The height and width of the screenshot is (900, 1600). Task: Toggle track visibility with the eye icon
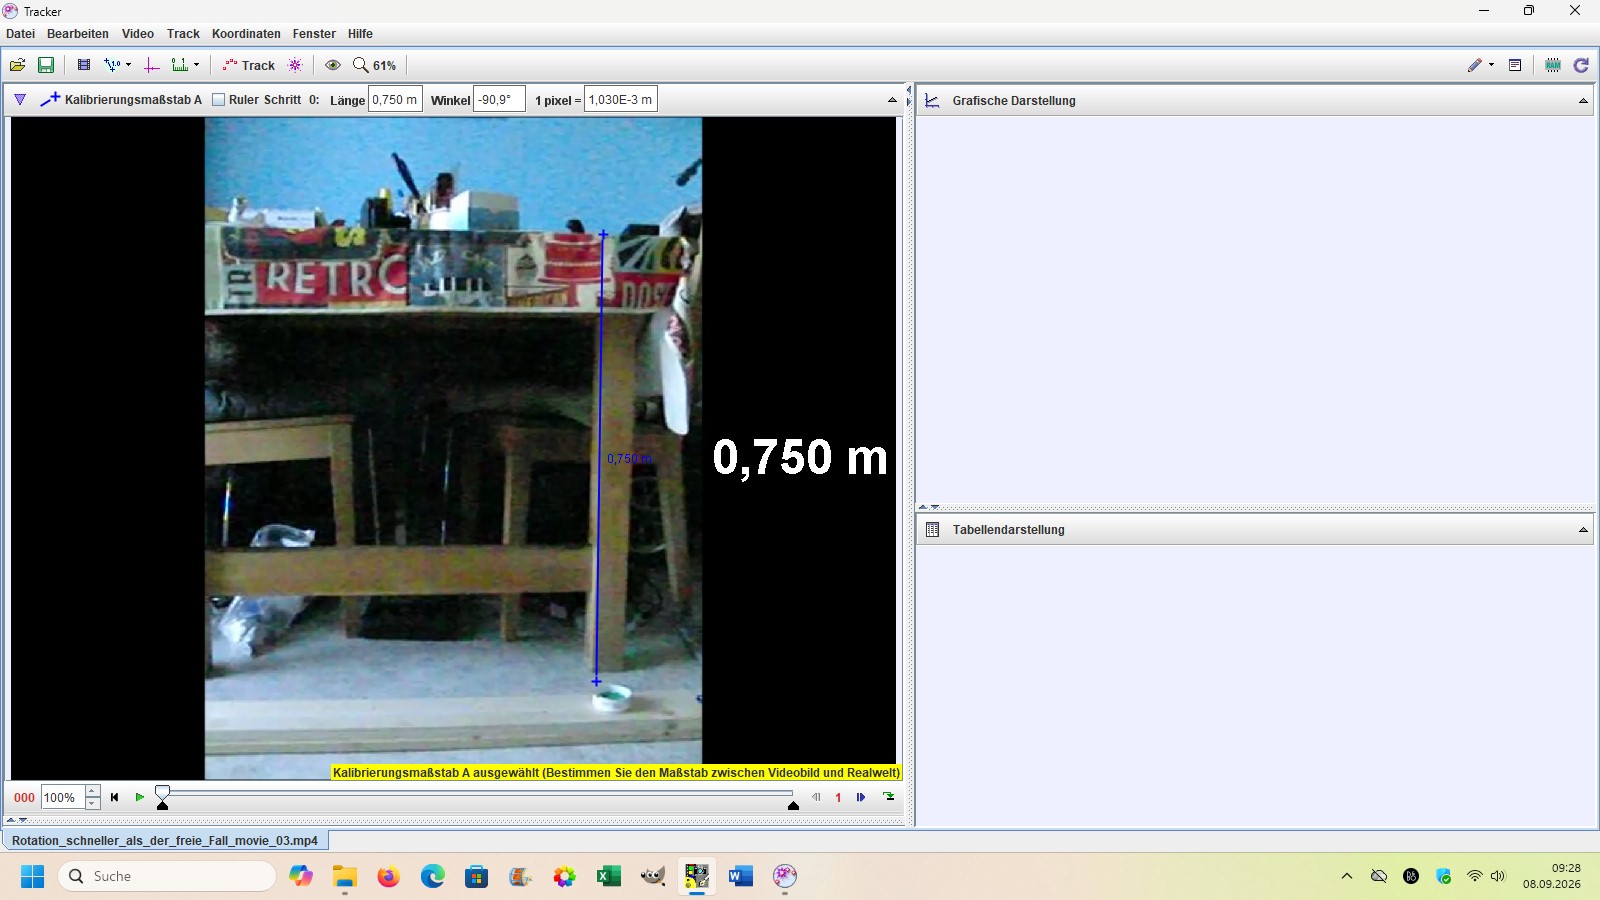333,65
